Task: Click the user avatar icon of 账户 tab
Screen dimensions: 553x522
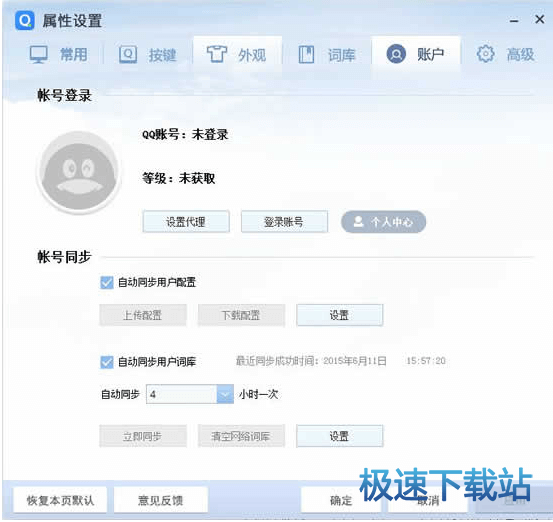Action: tap(396, 54)
